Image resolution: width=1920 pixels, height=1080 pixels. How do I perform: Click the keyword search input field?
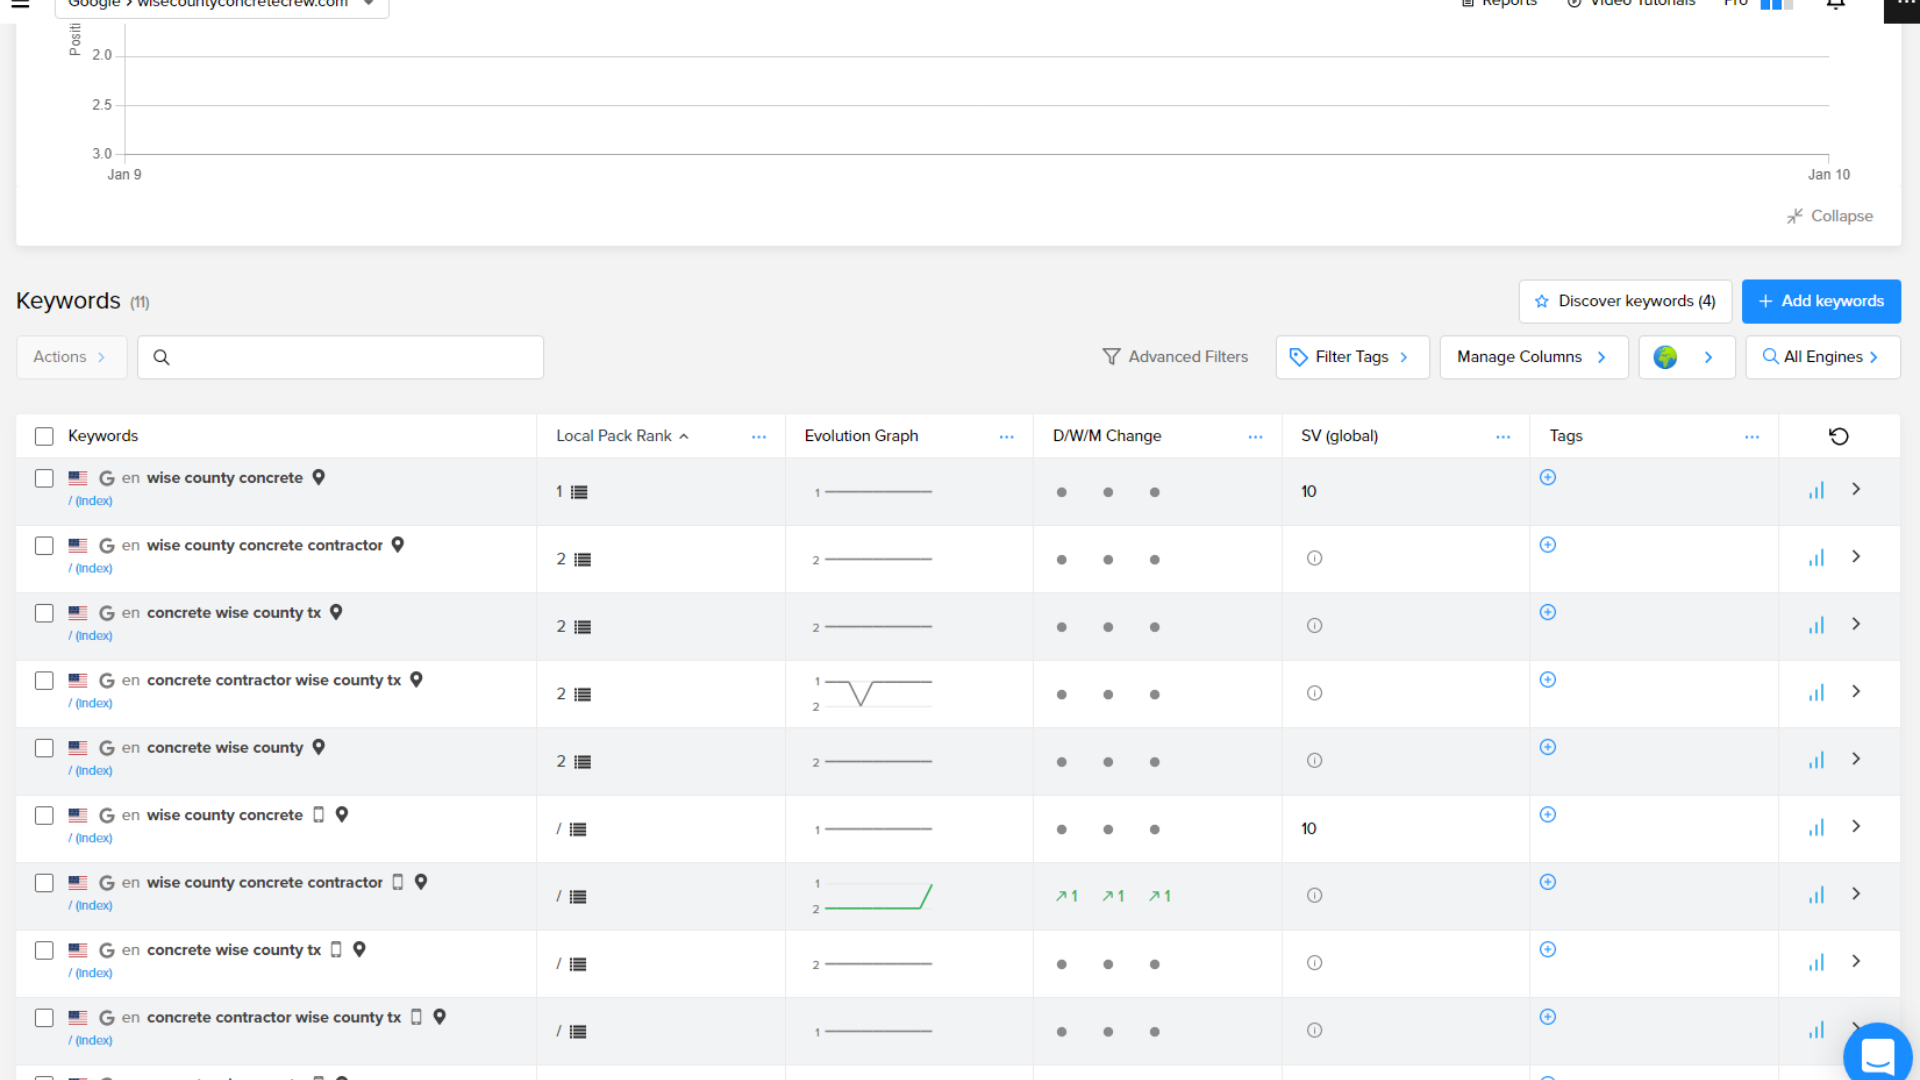340,357
